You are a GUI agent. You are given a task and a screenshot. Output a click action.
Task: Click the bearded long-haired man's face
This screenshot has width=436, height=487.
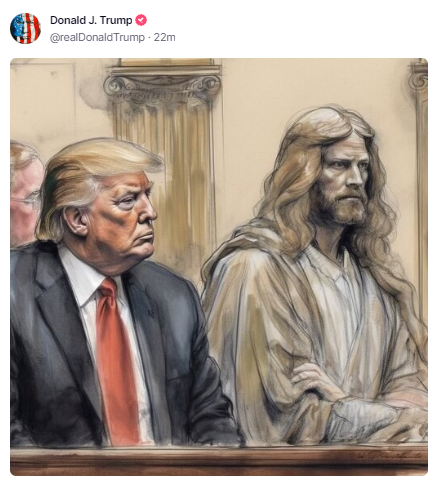[x=345, y=180]
